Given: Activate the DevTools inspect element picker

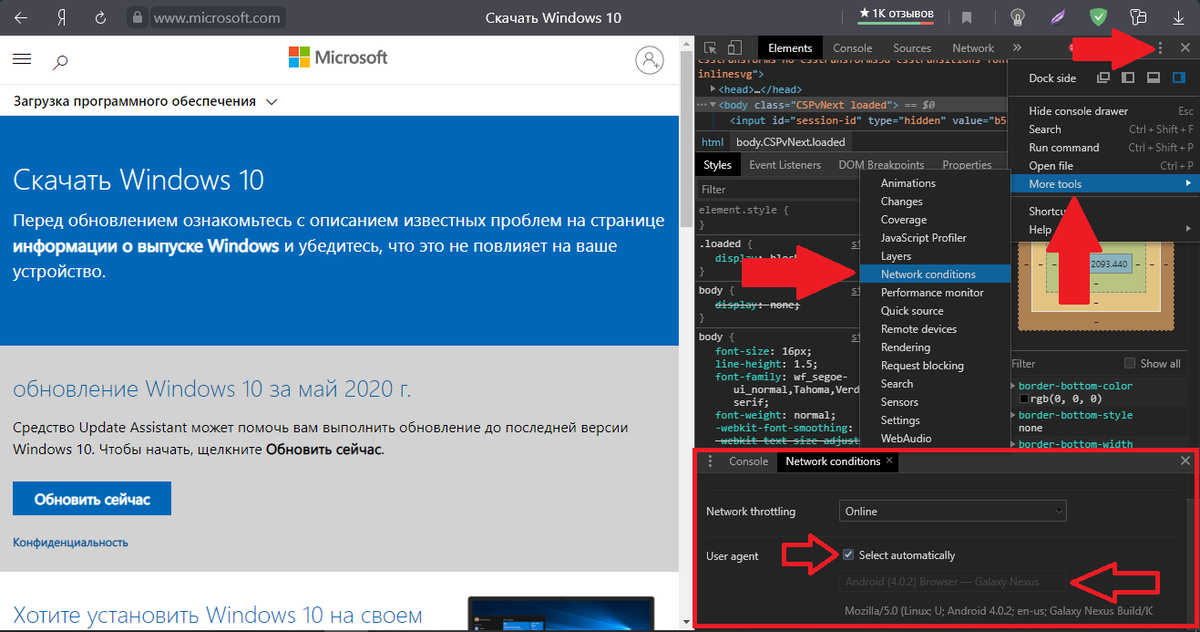Looking at the screenshot, I should click(x=710, y=48).
